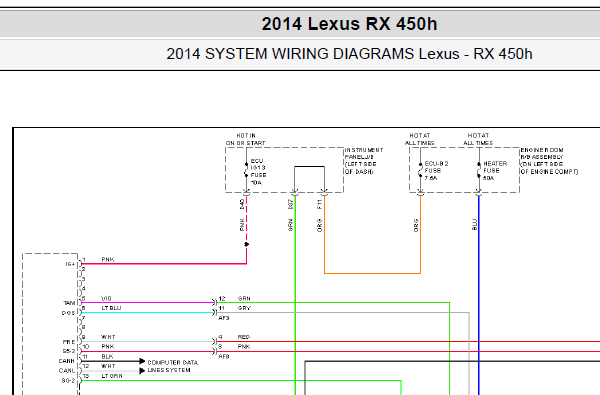The image size is (600, 395).
Task: Click the '2014 Lexus RX 450h' page title
Action: pyautogui.click(x=349, y=24)
